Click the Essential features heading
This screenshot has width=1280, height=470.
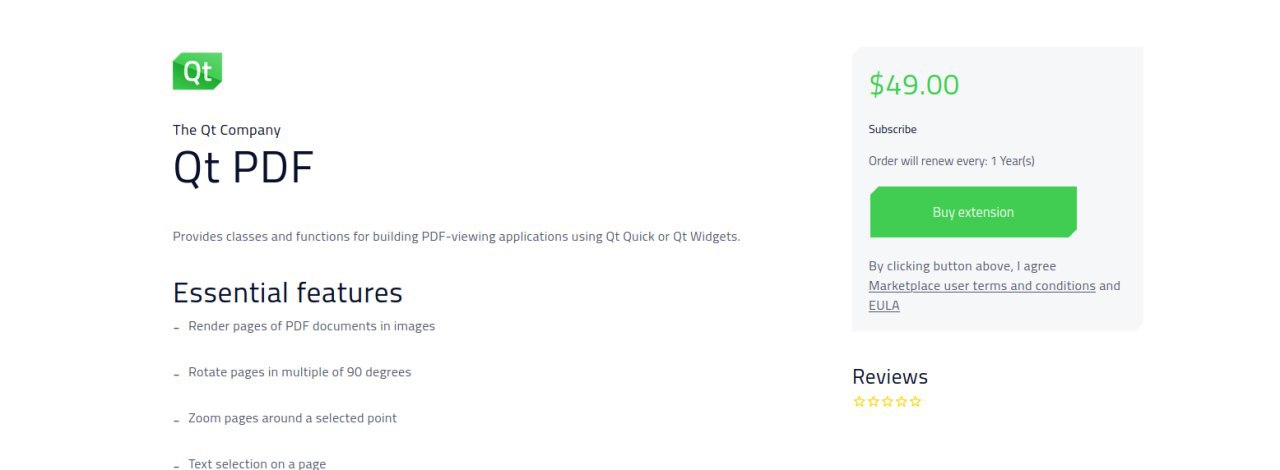click(x=288, y=293)
